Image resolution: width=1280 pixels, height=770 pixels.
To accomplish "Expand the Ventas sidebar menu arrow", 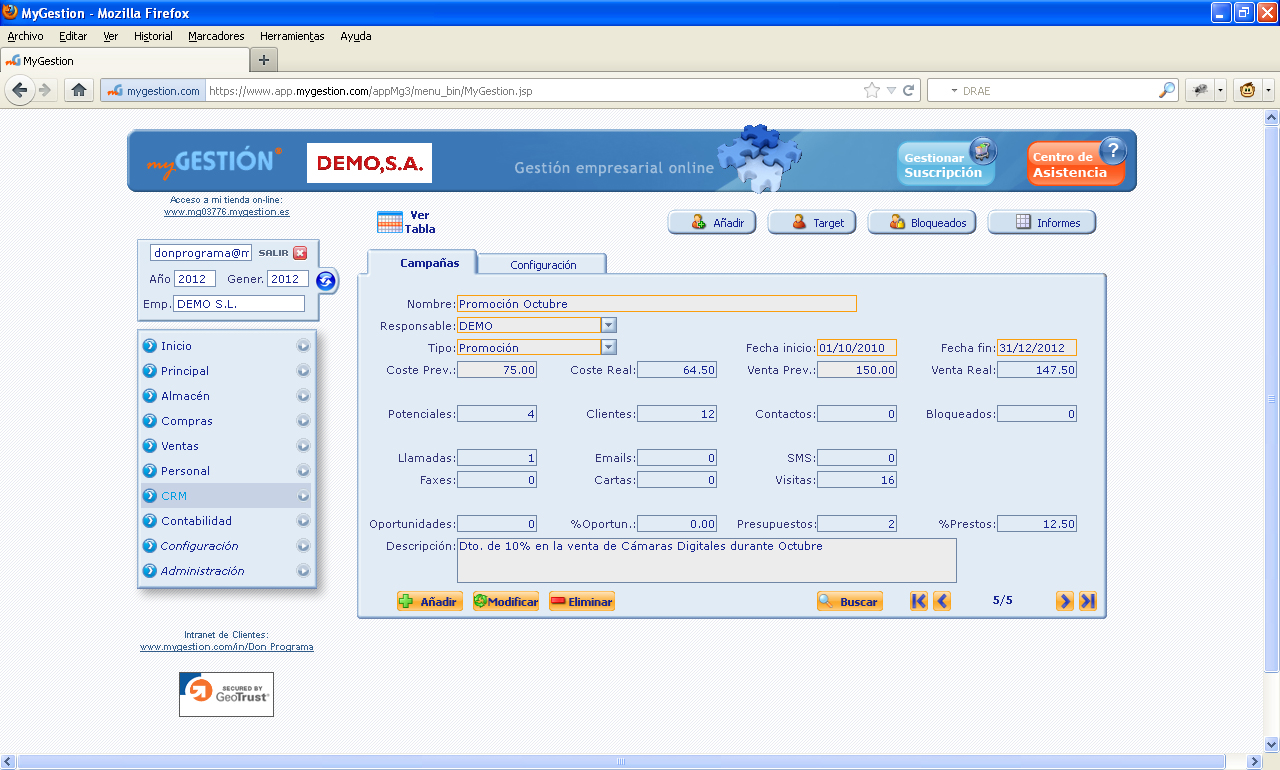I will point(303,446).
